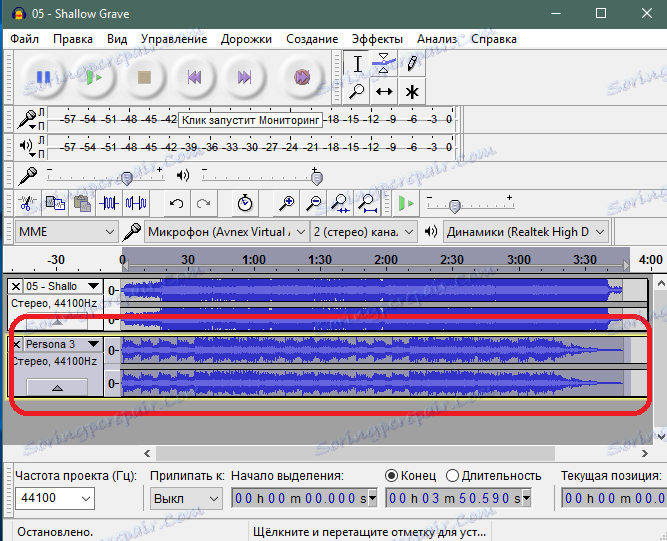Click the Pause playback button
Screen dimensions: 667x541
click(x=44, y=77)
